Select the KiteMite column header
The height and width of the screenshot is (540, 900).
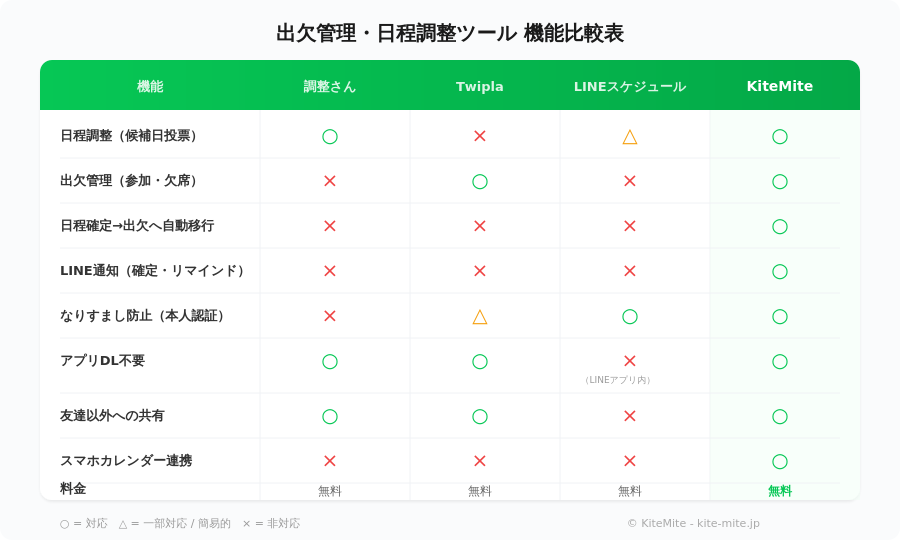(x=780, y=86)
